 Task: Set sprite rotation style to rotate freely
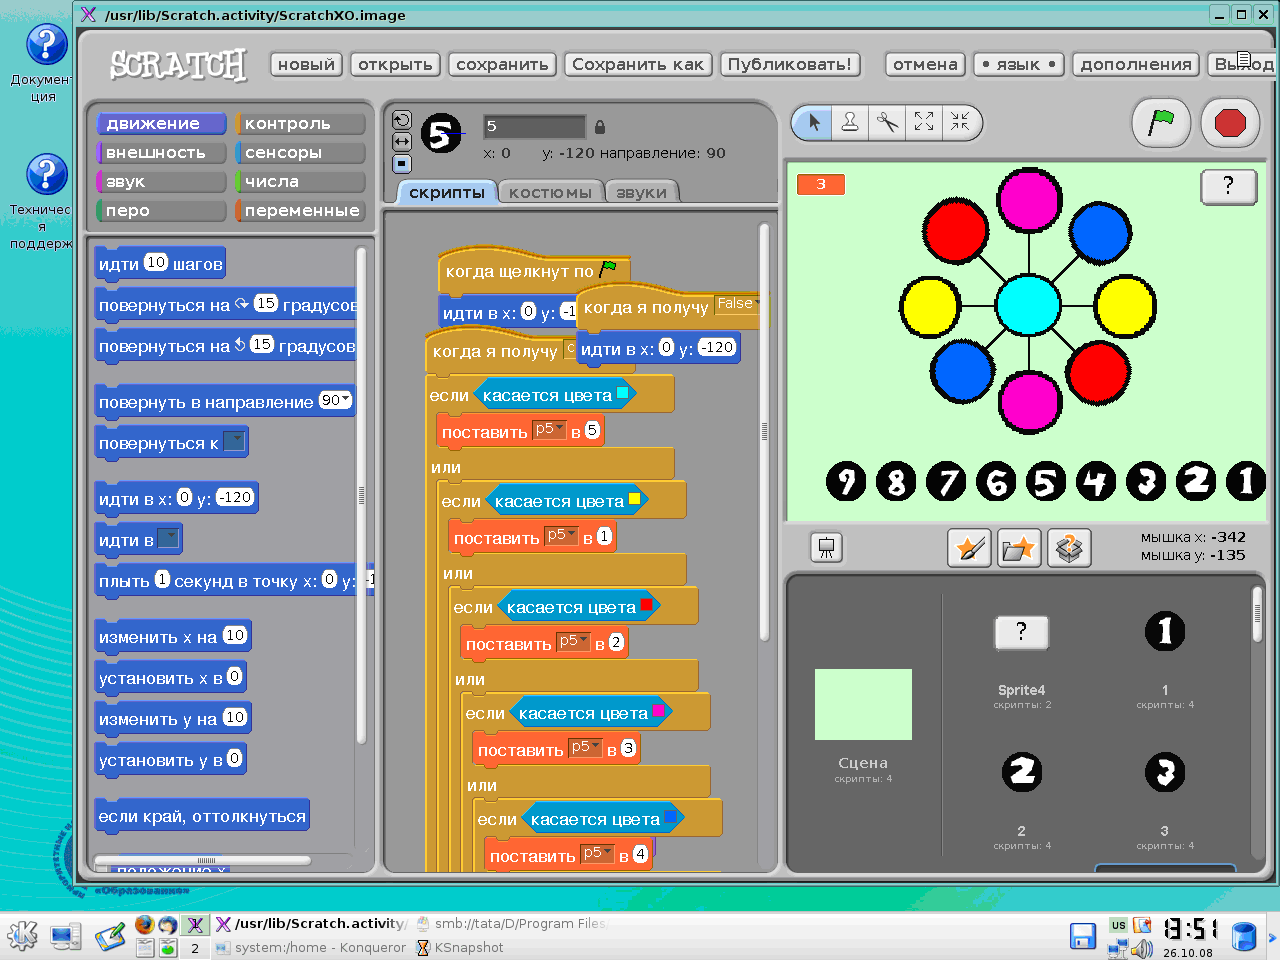pos(400,118)
